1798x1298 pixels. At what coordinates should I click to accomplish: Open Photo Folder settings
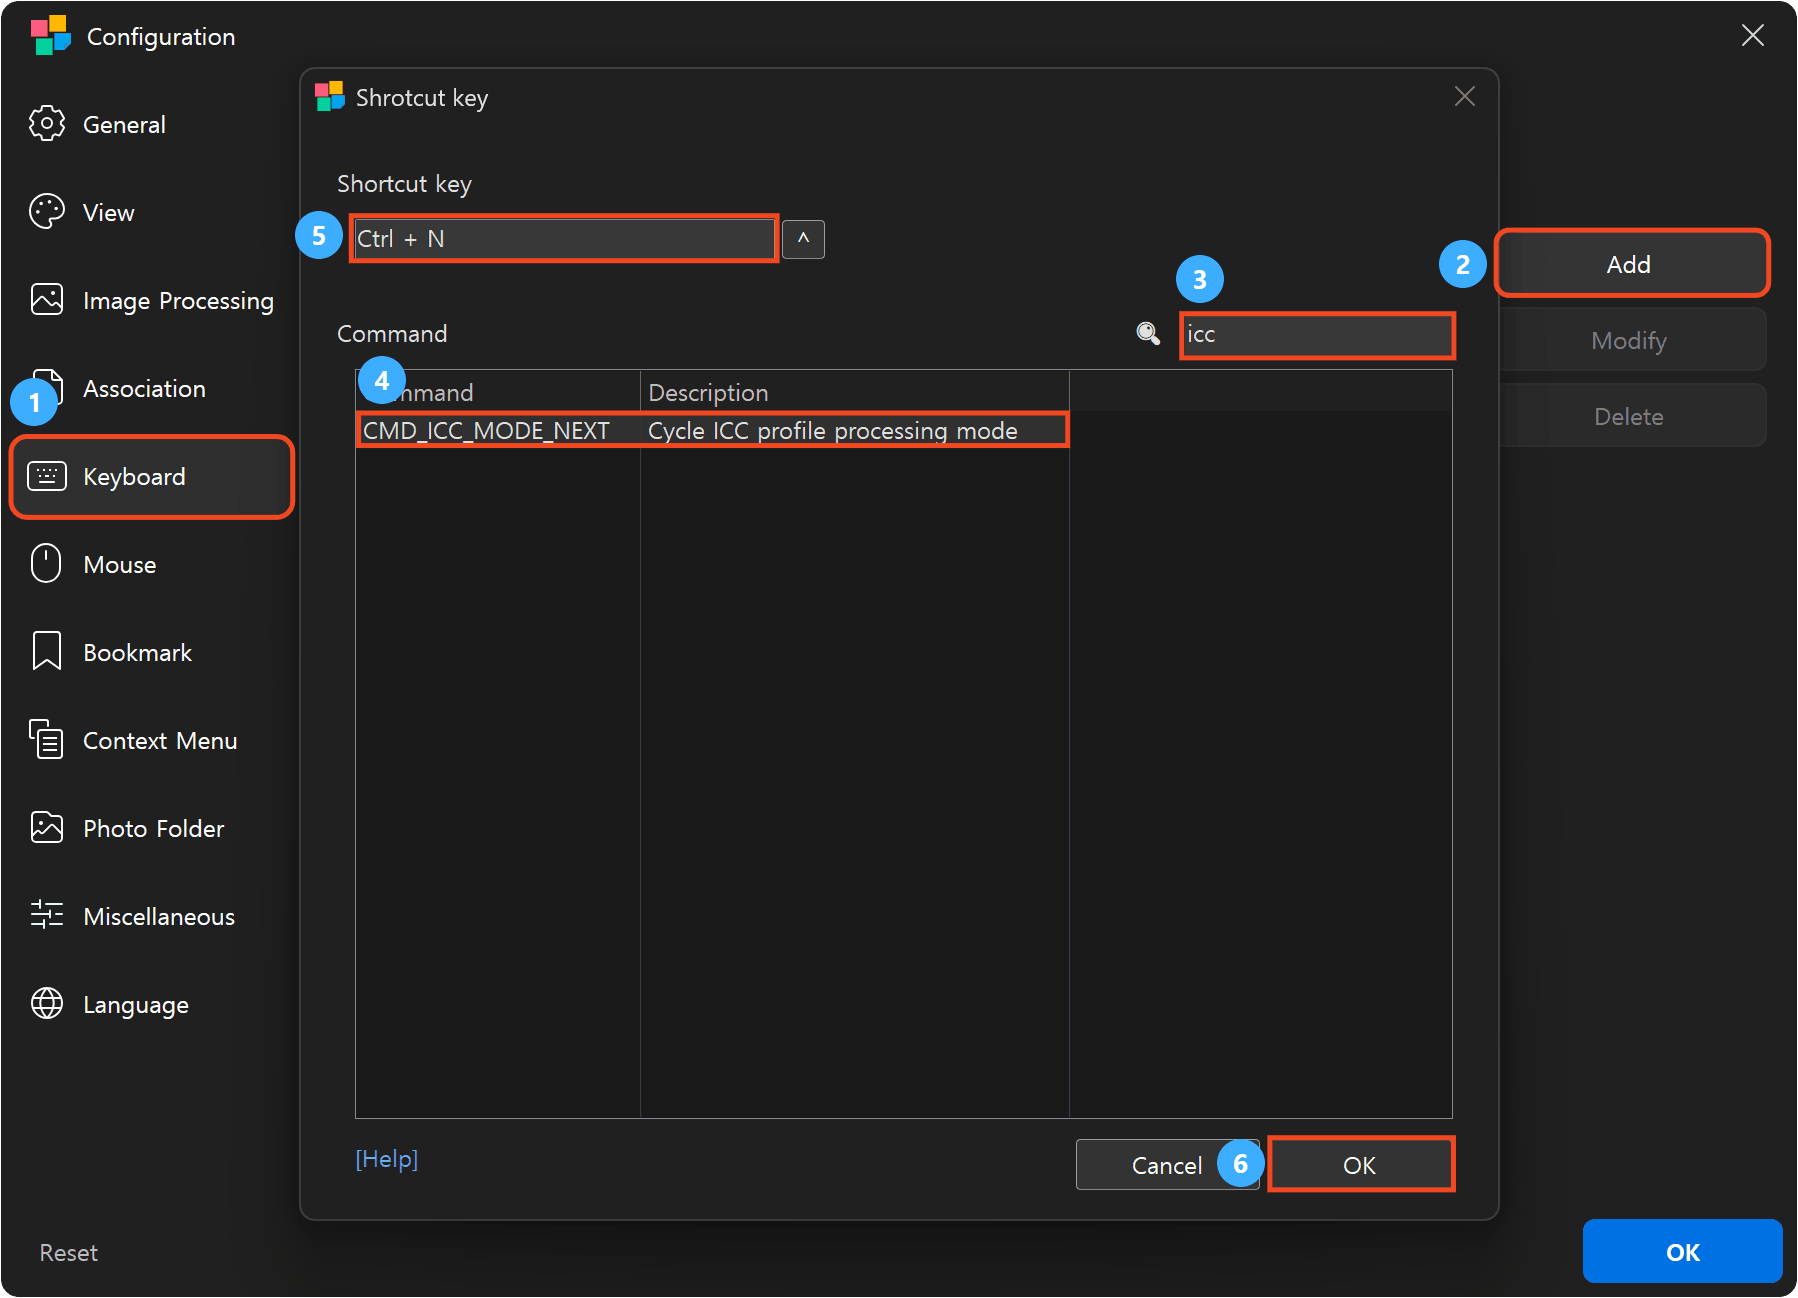pyautogui.click(x=153, y=828)
